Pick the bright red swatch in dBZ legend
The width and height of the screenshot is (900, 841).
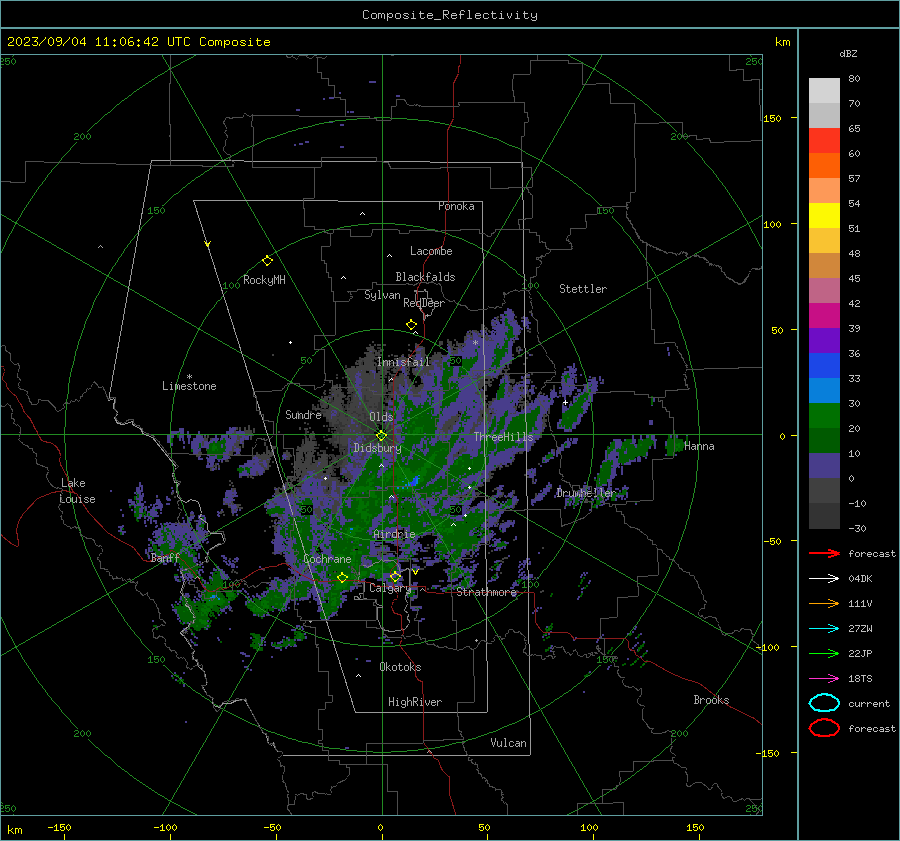coord(824,141)
